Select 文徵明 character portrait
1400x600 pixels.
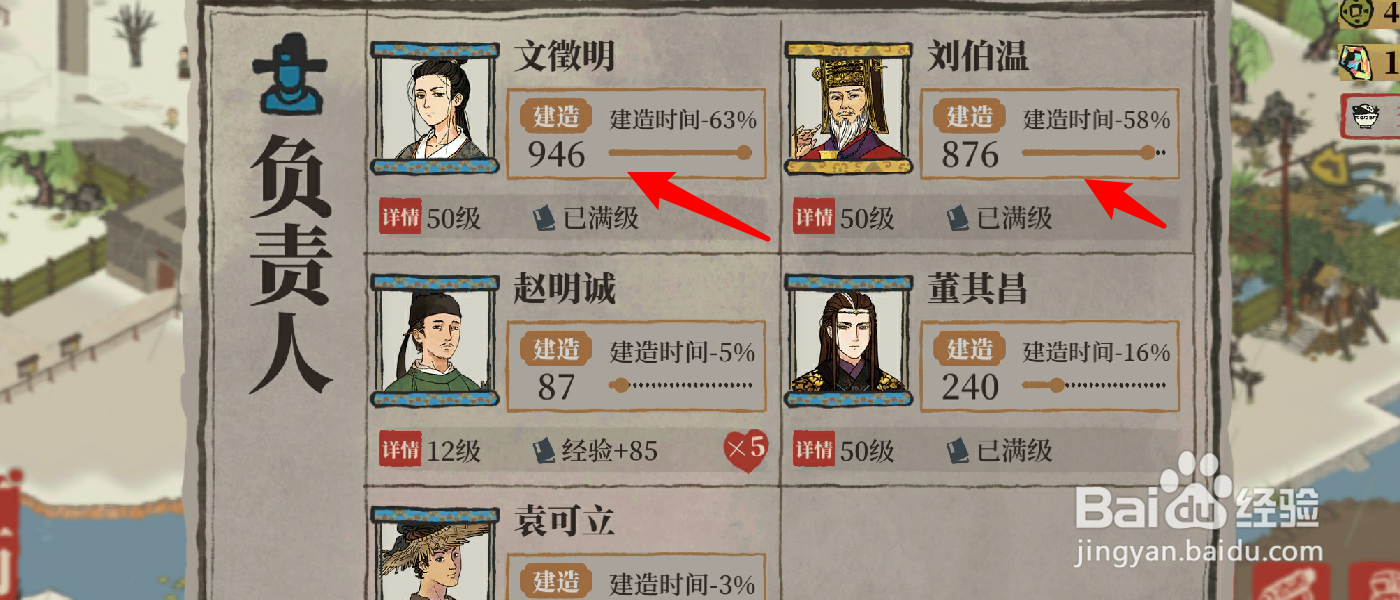pyautogui.click(x=435, y=108)
